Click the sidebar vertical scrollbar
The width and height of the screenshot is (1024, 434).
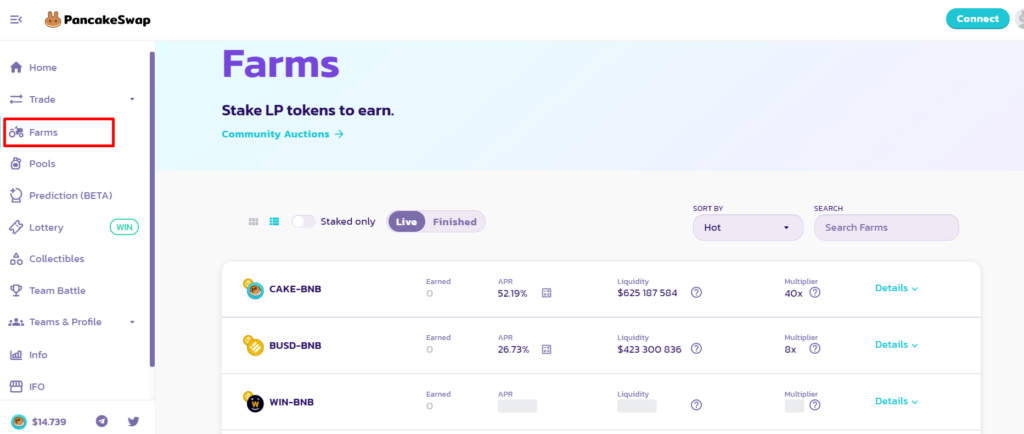click(152, 210)
